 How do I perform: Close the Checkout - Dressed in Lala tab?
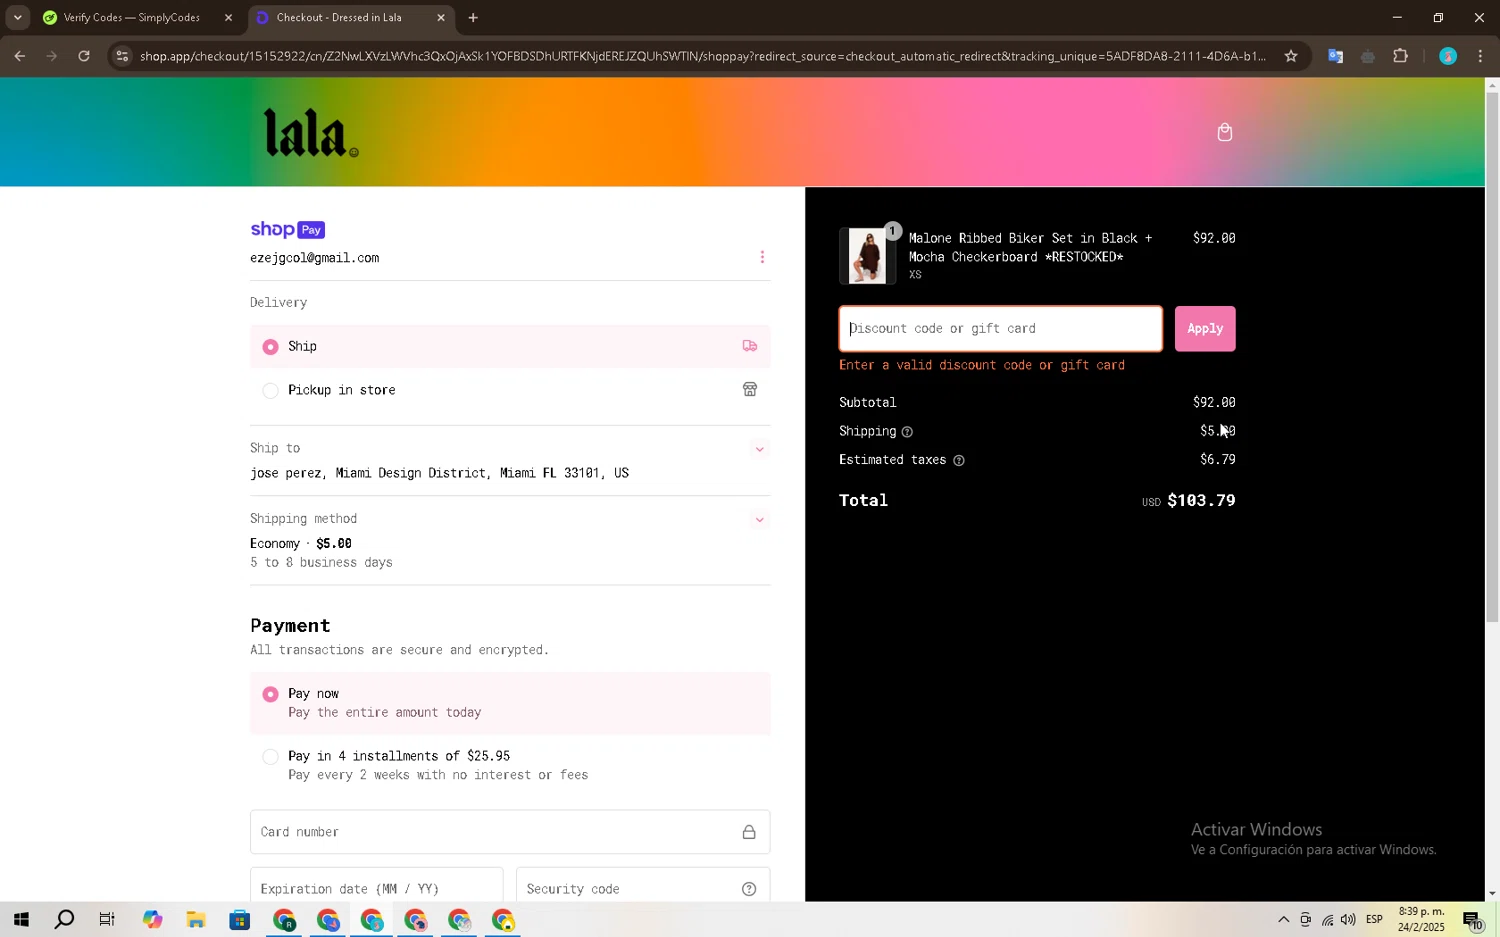pyautogui.click(x=441, y=17)
